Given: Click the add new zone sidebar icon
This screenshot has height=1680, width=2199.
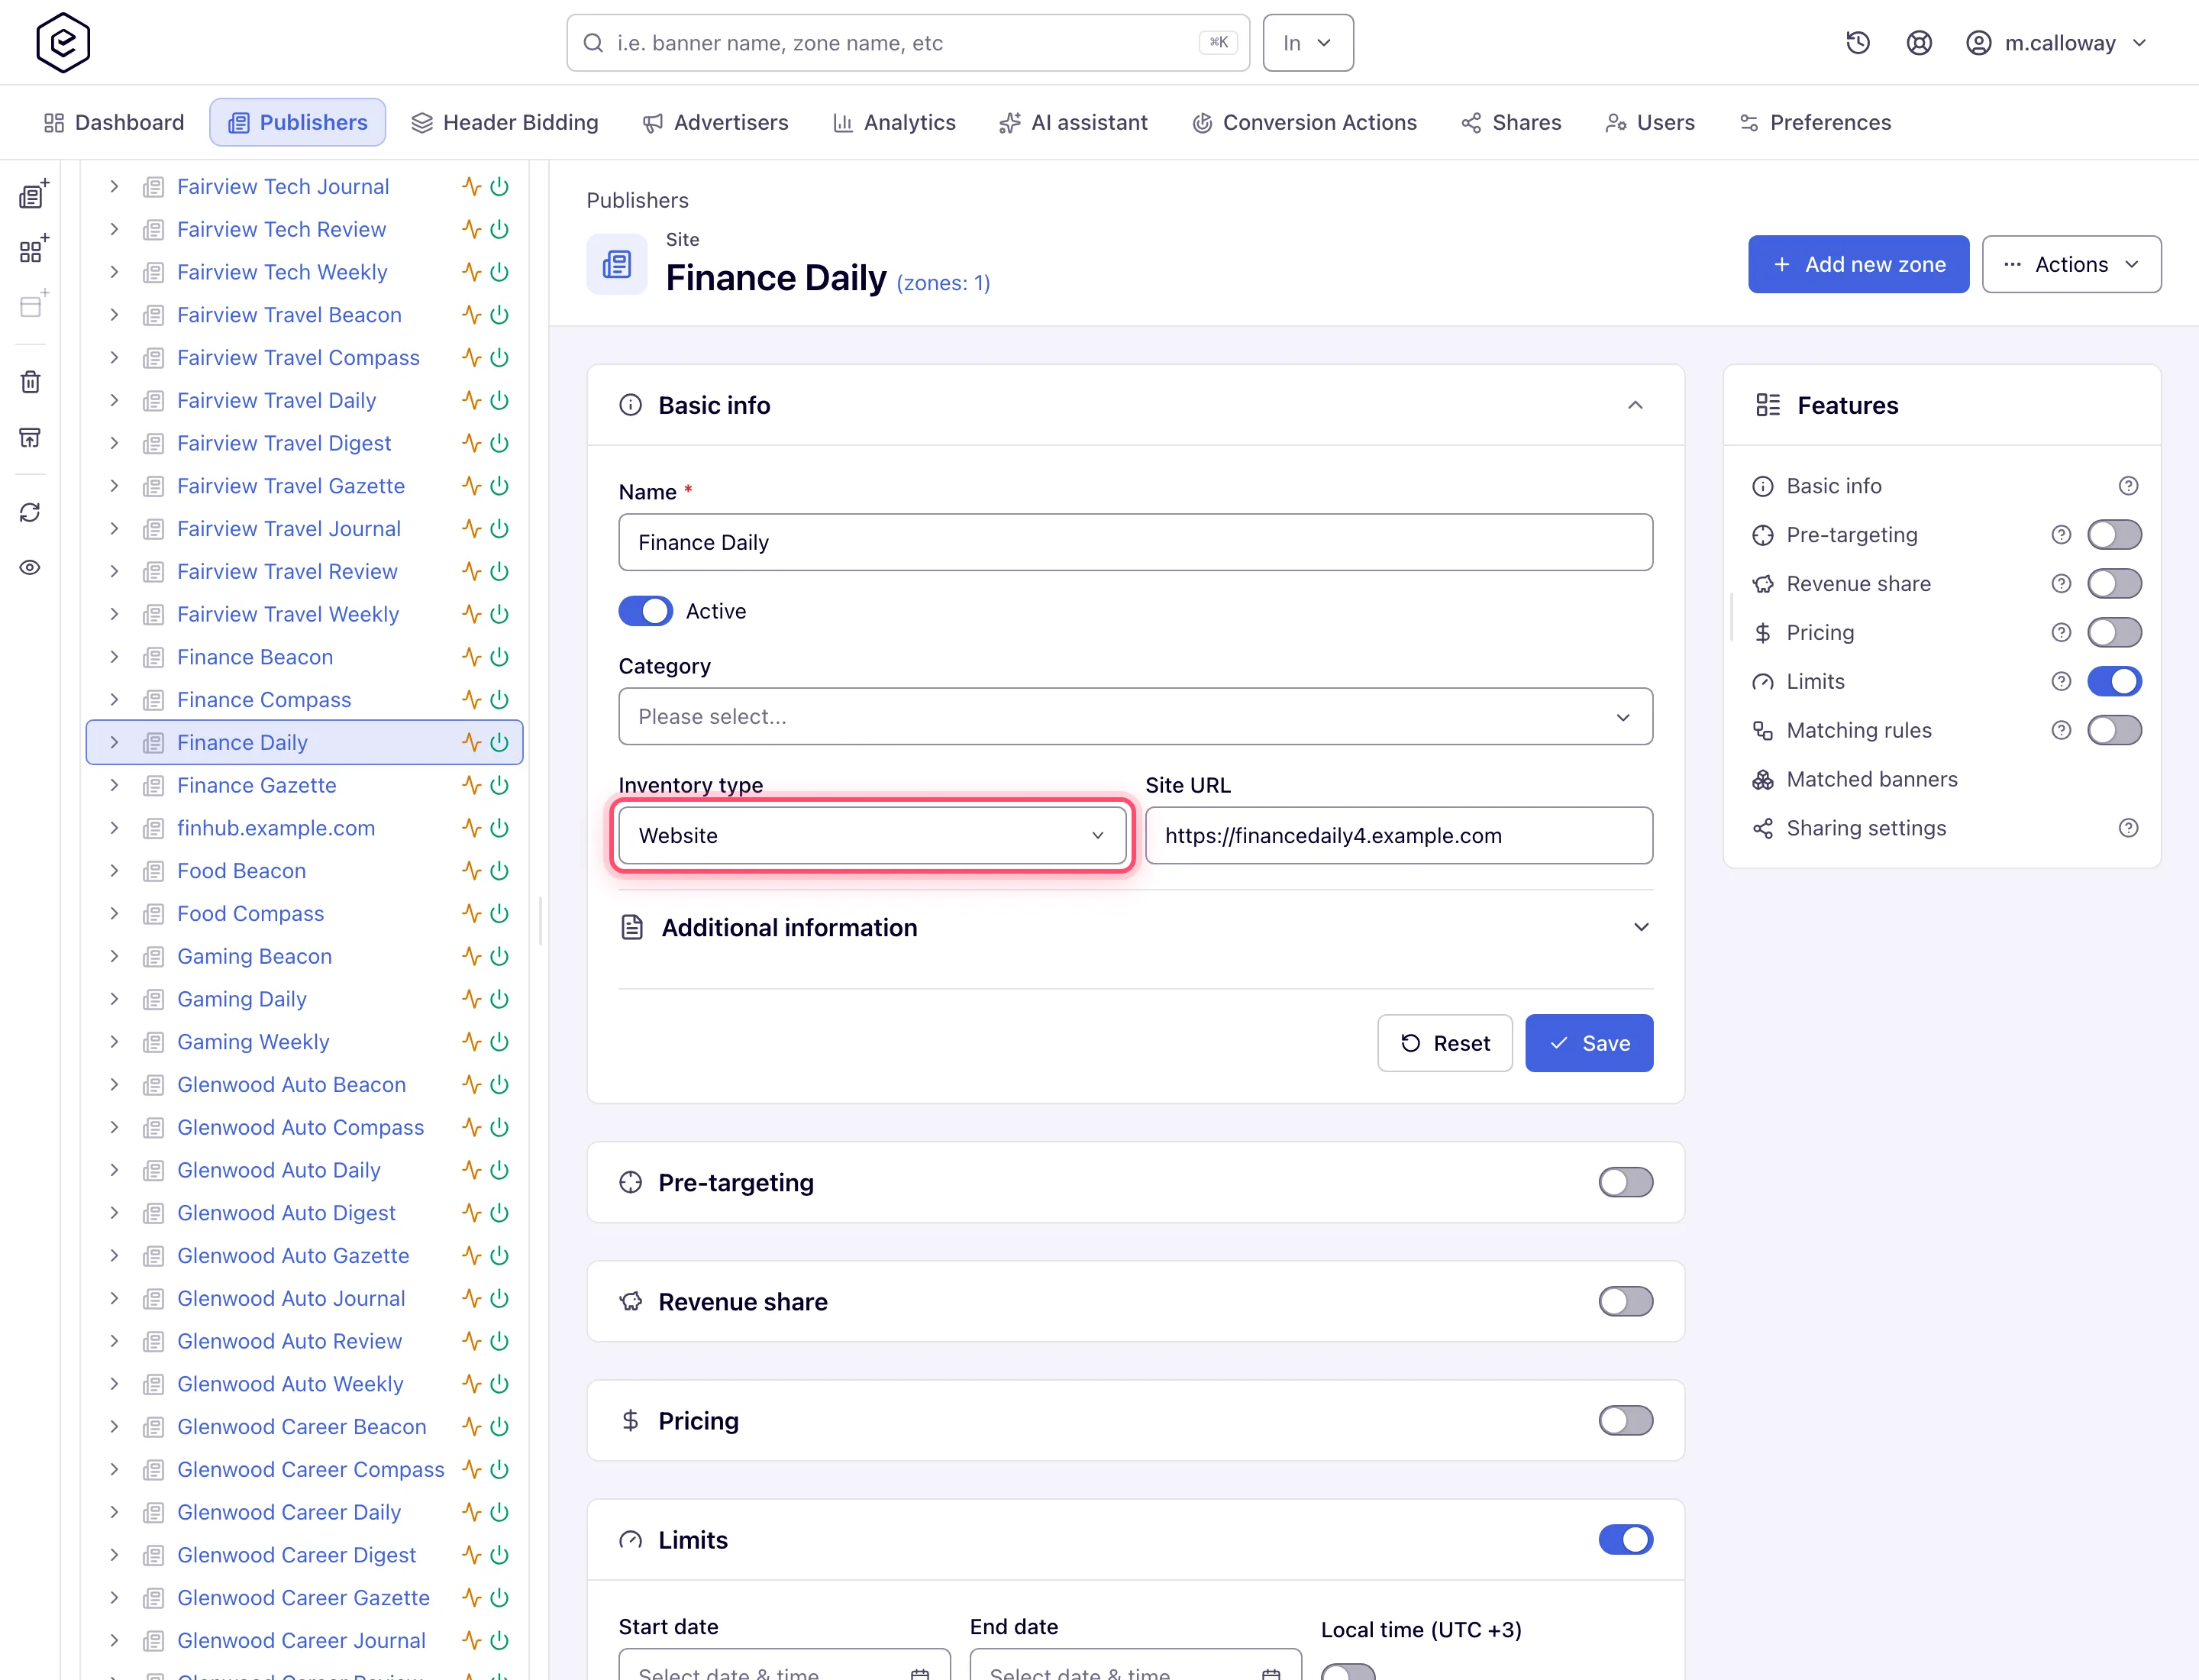Looking at the screenshot, I should click(33, 249).
